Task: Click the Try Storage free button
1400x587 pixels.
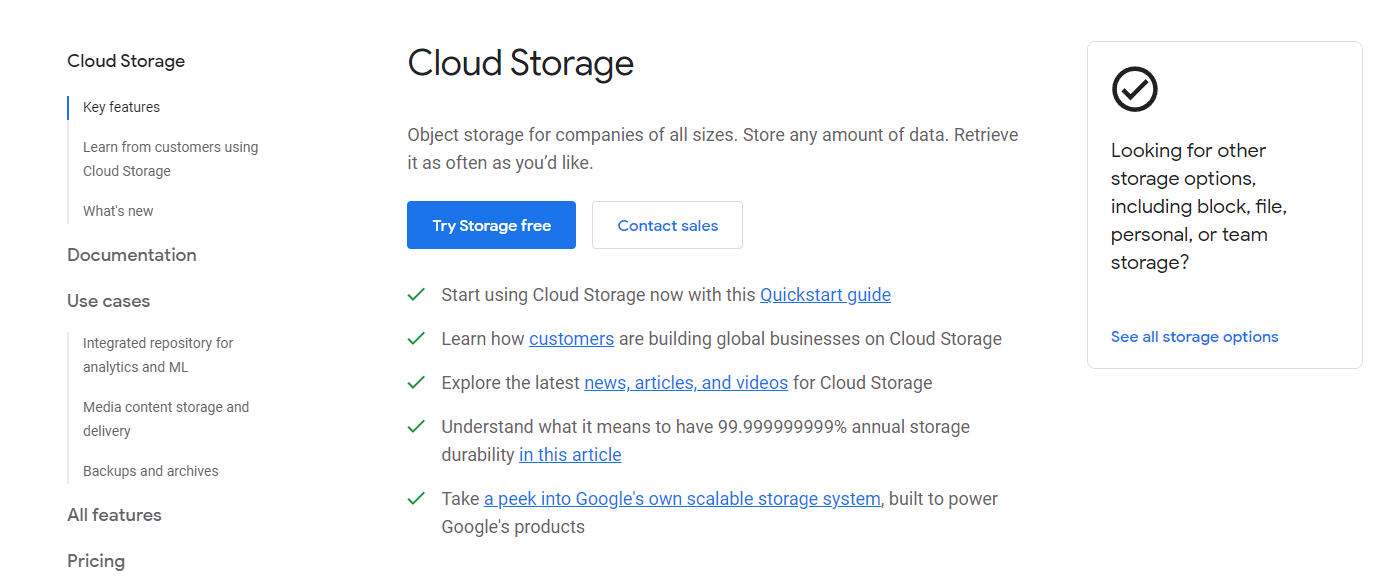Action: [x=491, y=225]
